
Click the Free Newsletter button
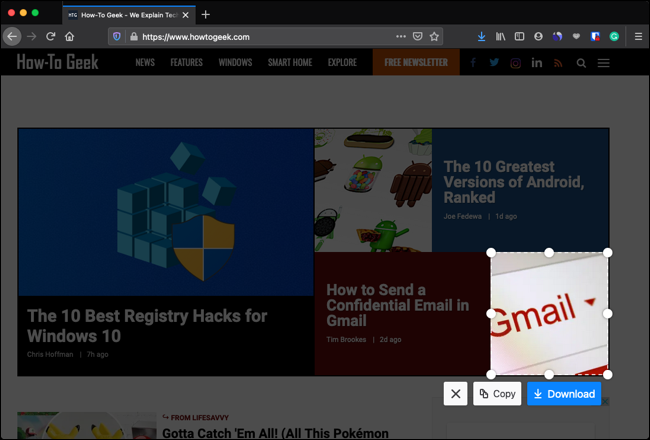point(416,62)
